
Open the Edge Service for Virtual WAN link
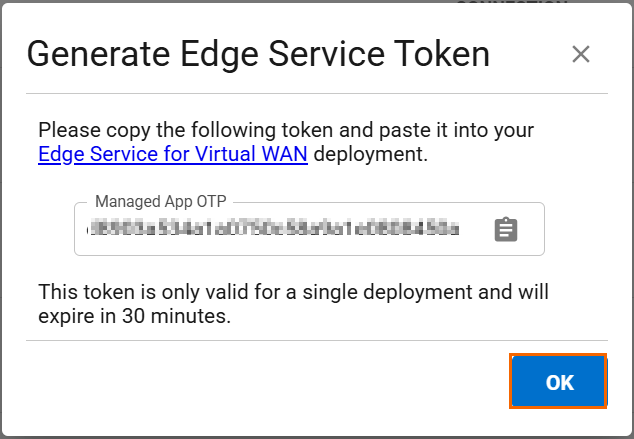tap(173, 154)
